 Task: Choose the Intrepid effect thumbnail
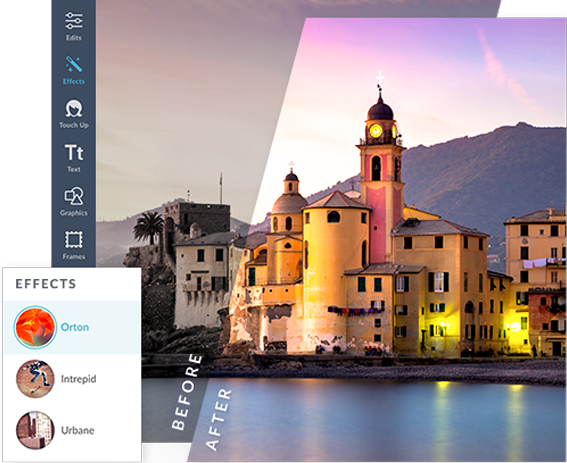point(35,379)
